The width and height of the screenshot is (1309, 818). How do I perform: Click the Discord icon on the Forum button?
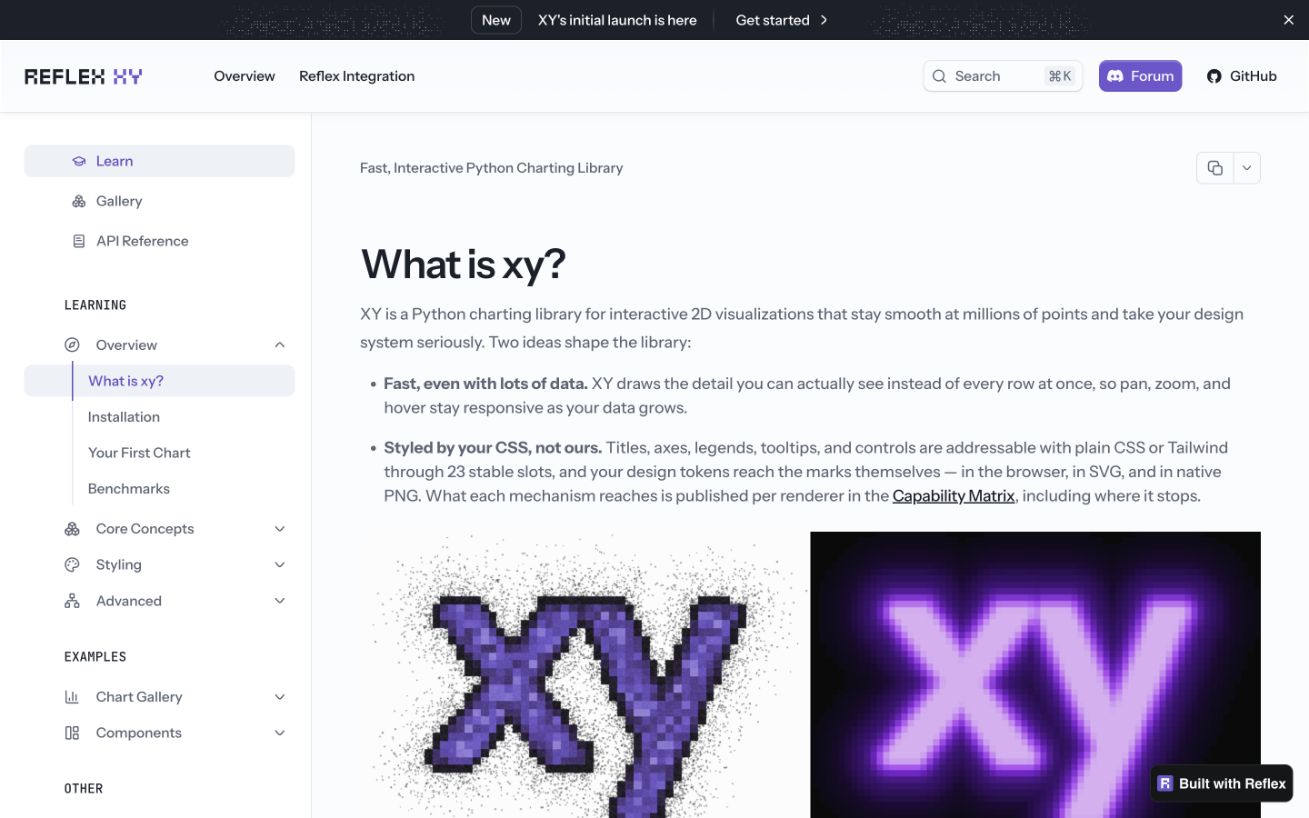click(x=1115, y=76)
